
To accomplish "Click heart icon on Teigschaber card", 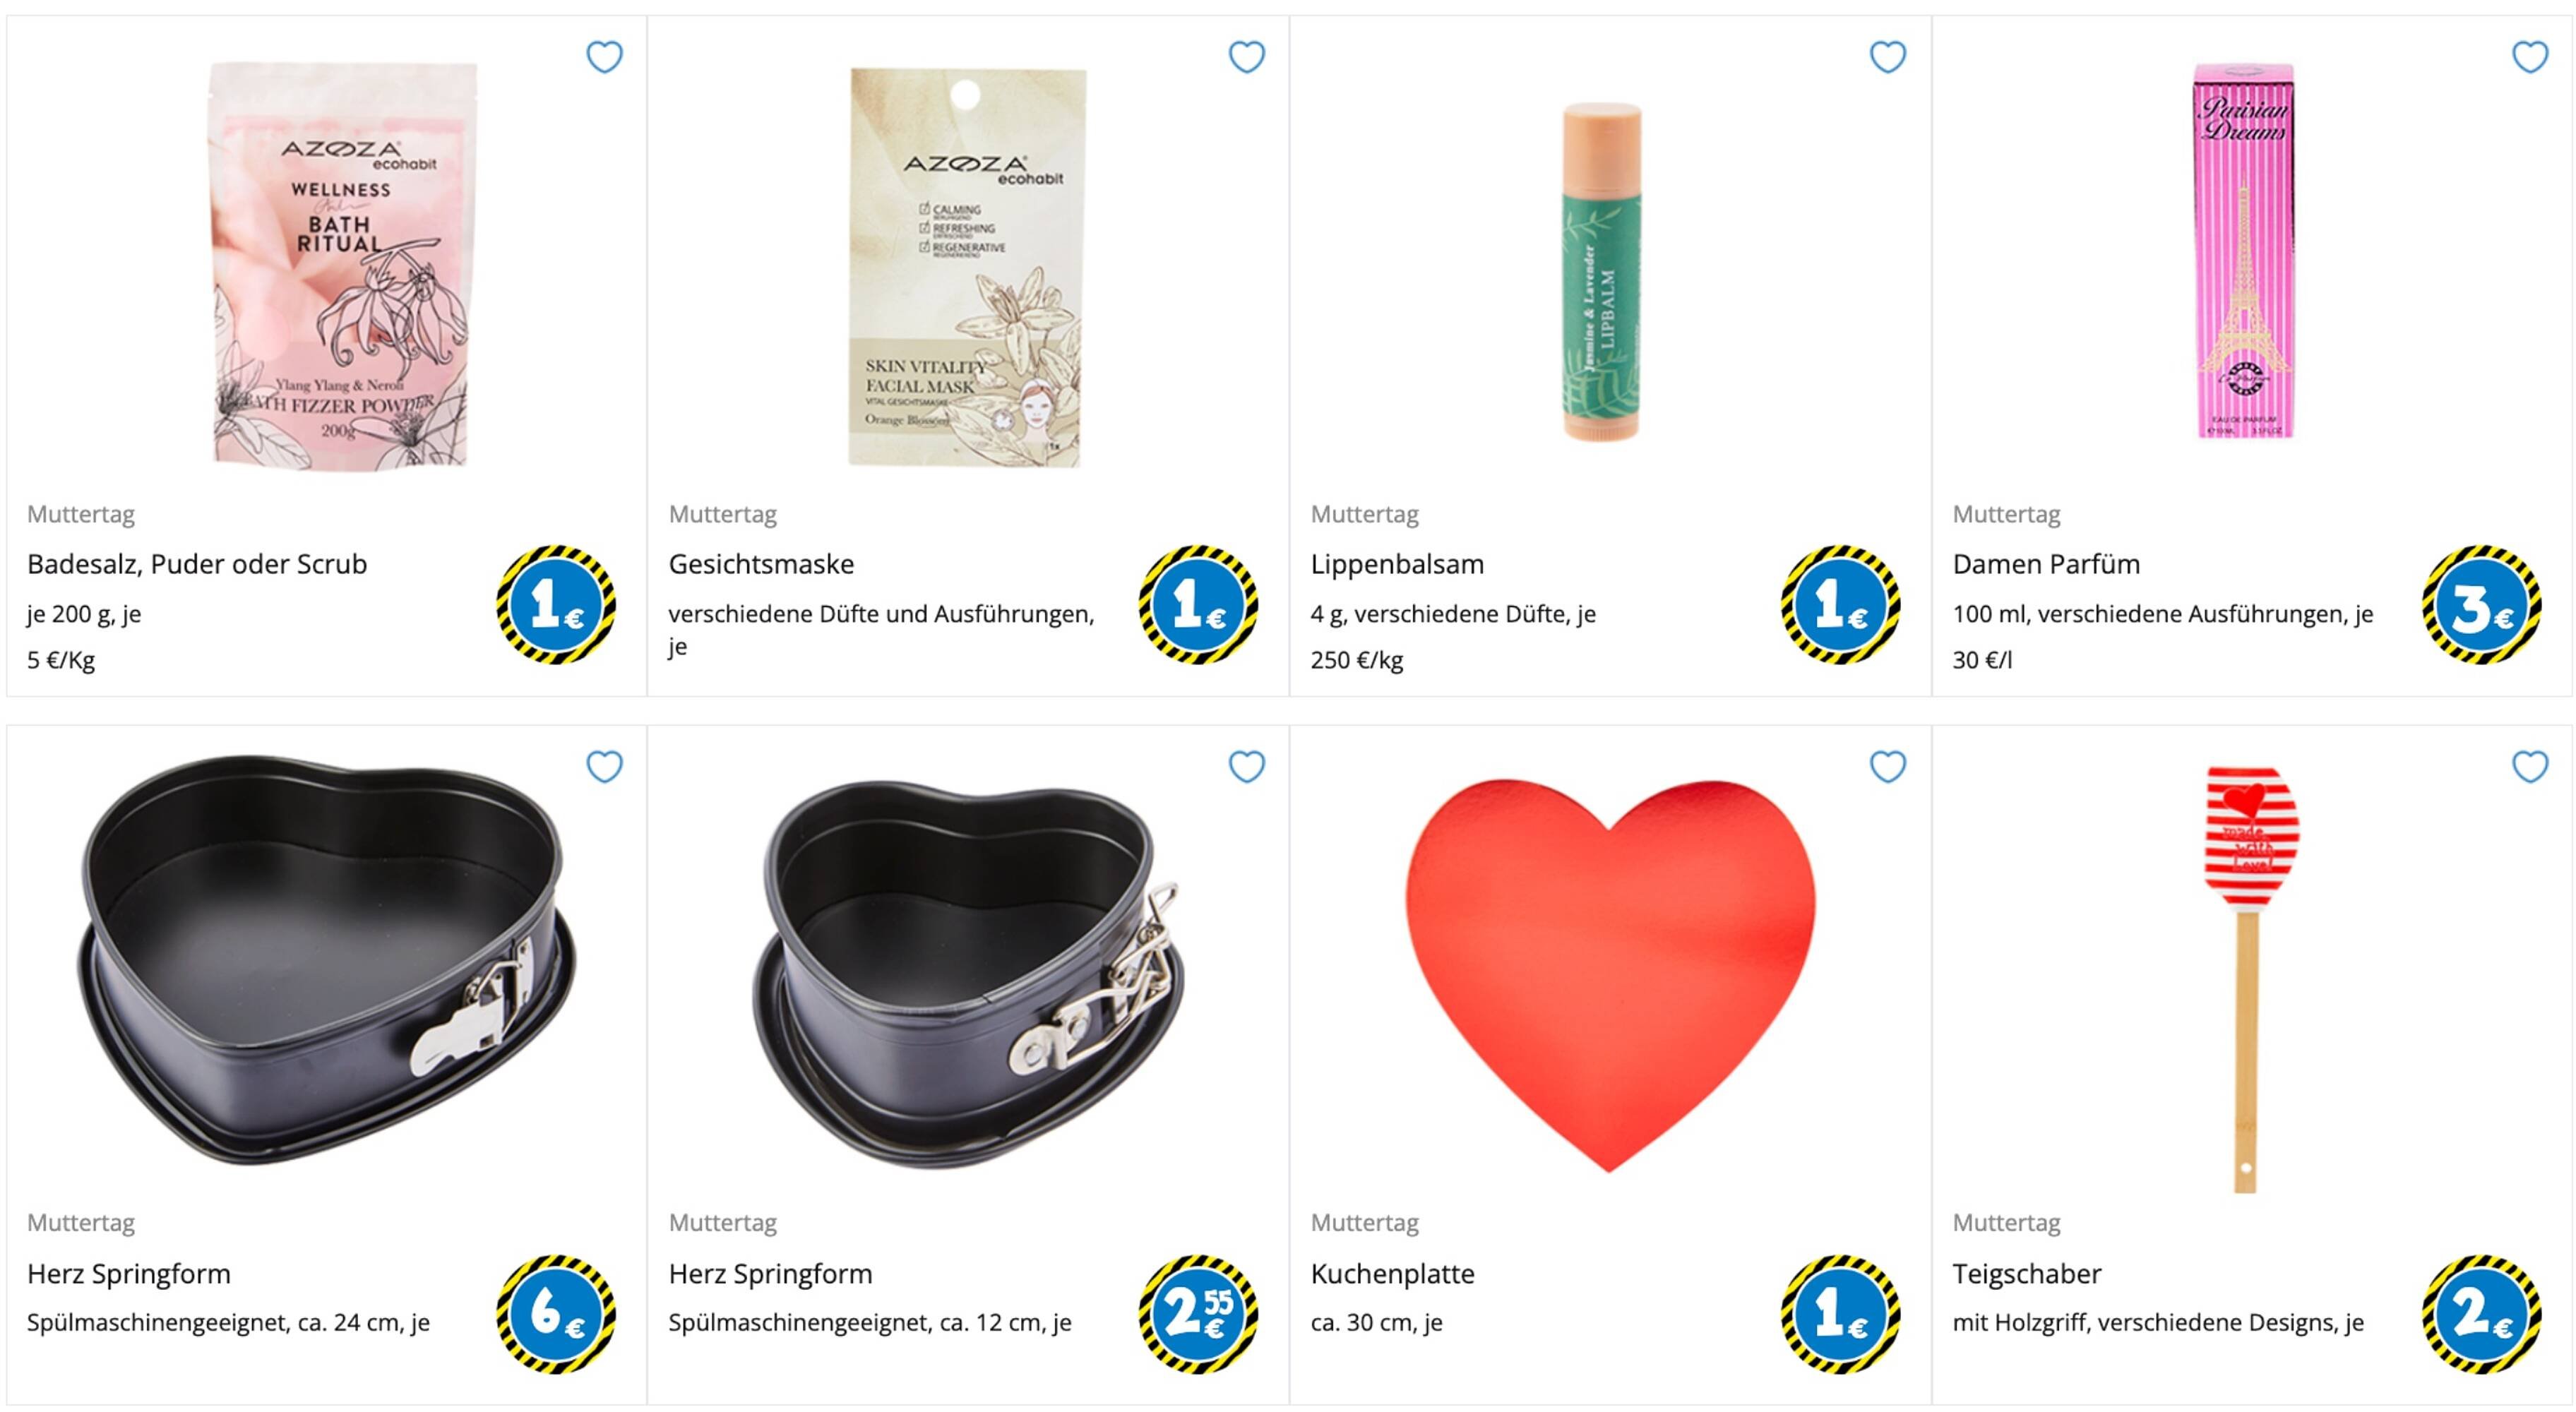I will pos(2530,767).
